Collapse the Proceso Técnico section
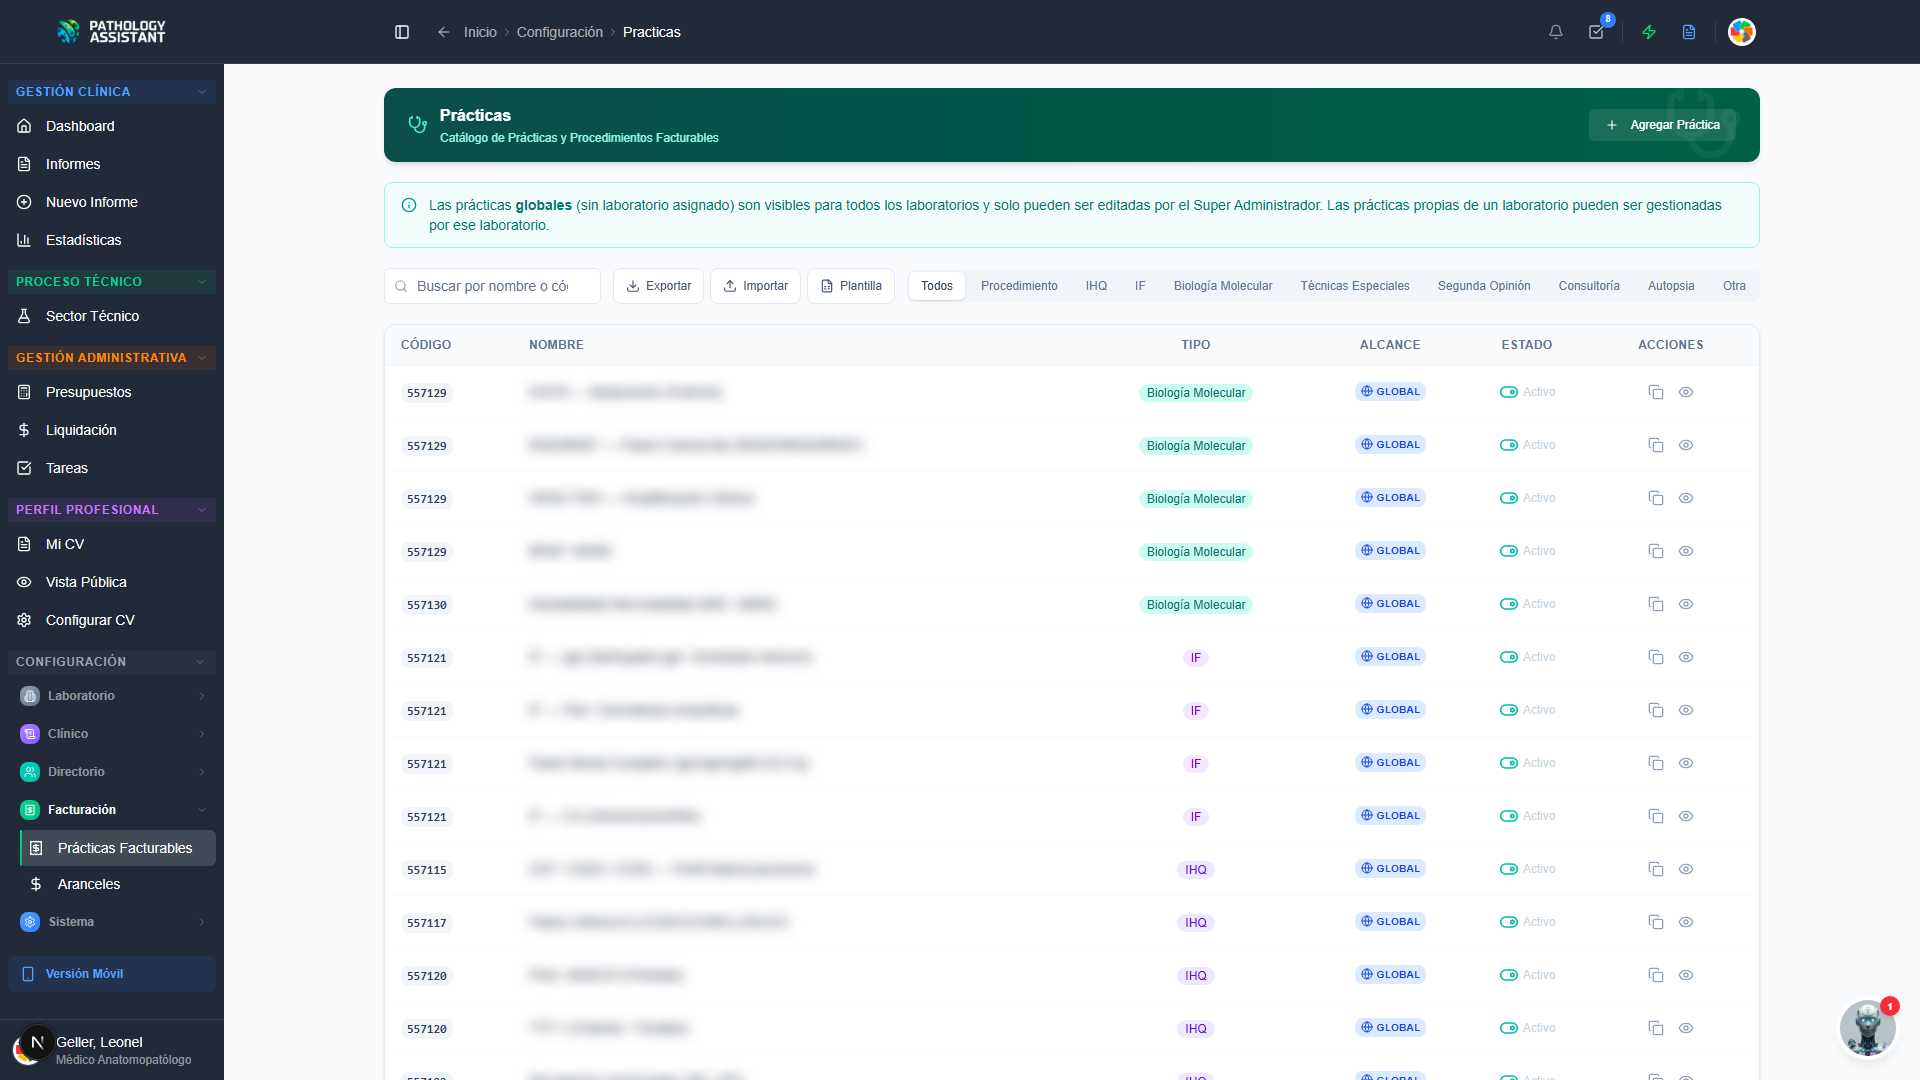This screenshot has width=1920, height=1080. click(x=112, y=282)
